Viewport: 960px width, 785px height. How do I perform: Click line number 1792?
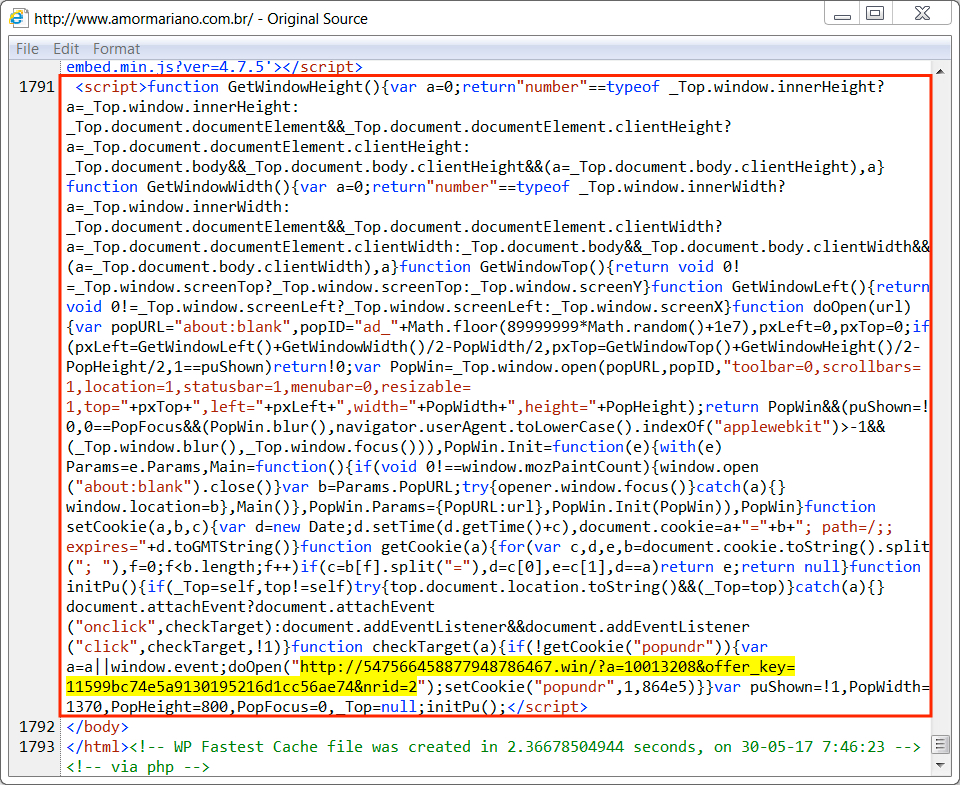37,727
